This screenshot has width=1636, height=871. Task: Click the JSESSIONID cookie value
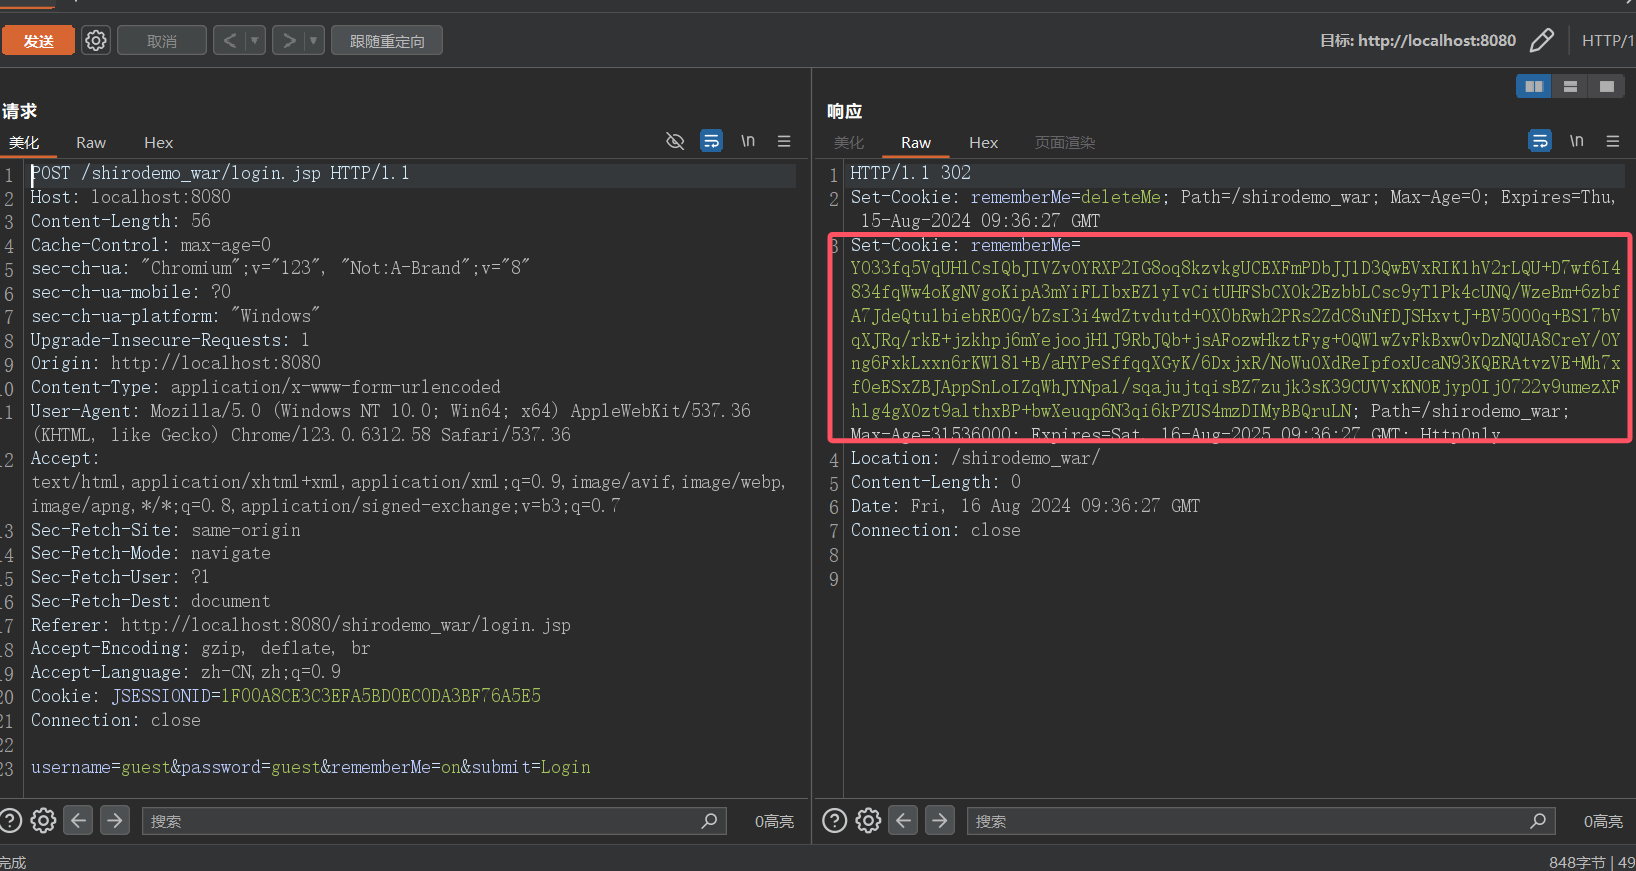pos(381,696)
